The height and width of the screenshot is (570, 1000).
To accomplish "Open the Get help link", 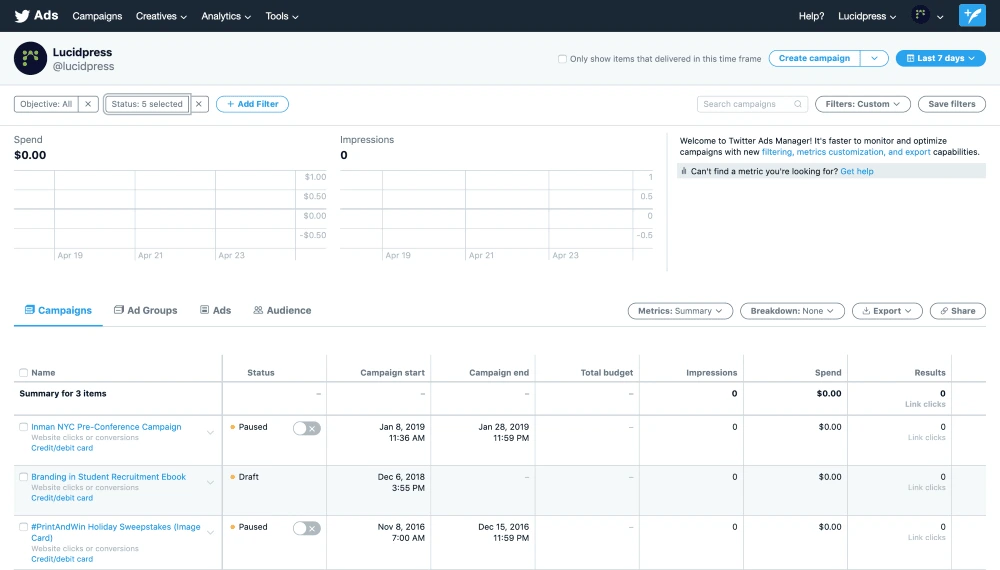I will click(x=857, y=171).
